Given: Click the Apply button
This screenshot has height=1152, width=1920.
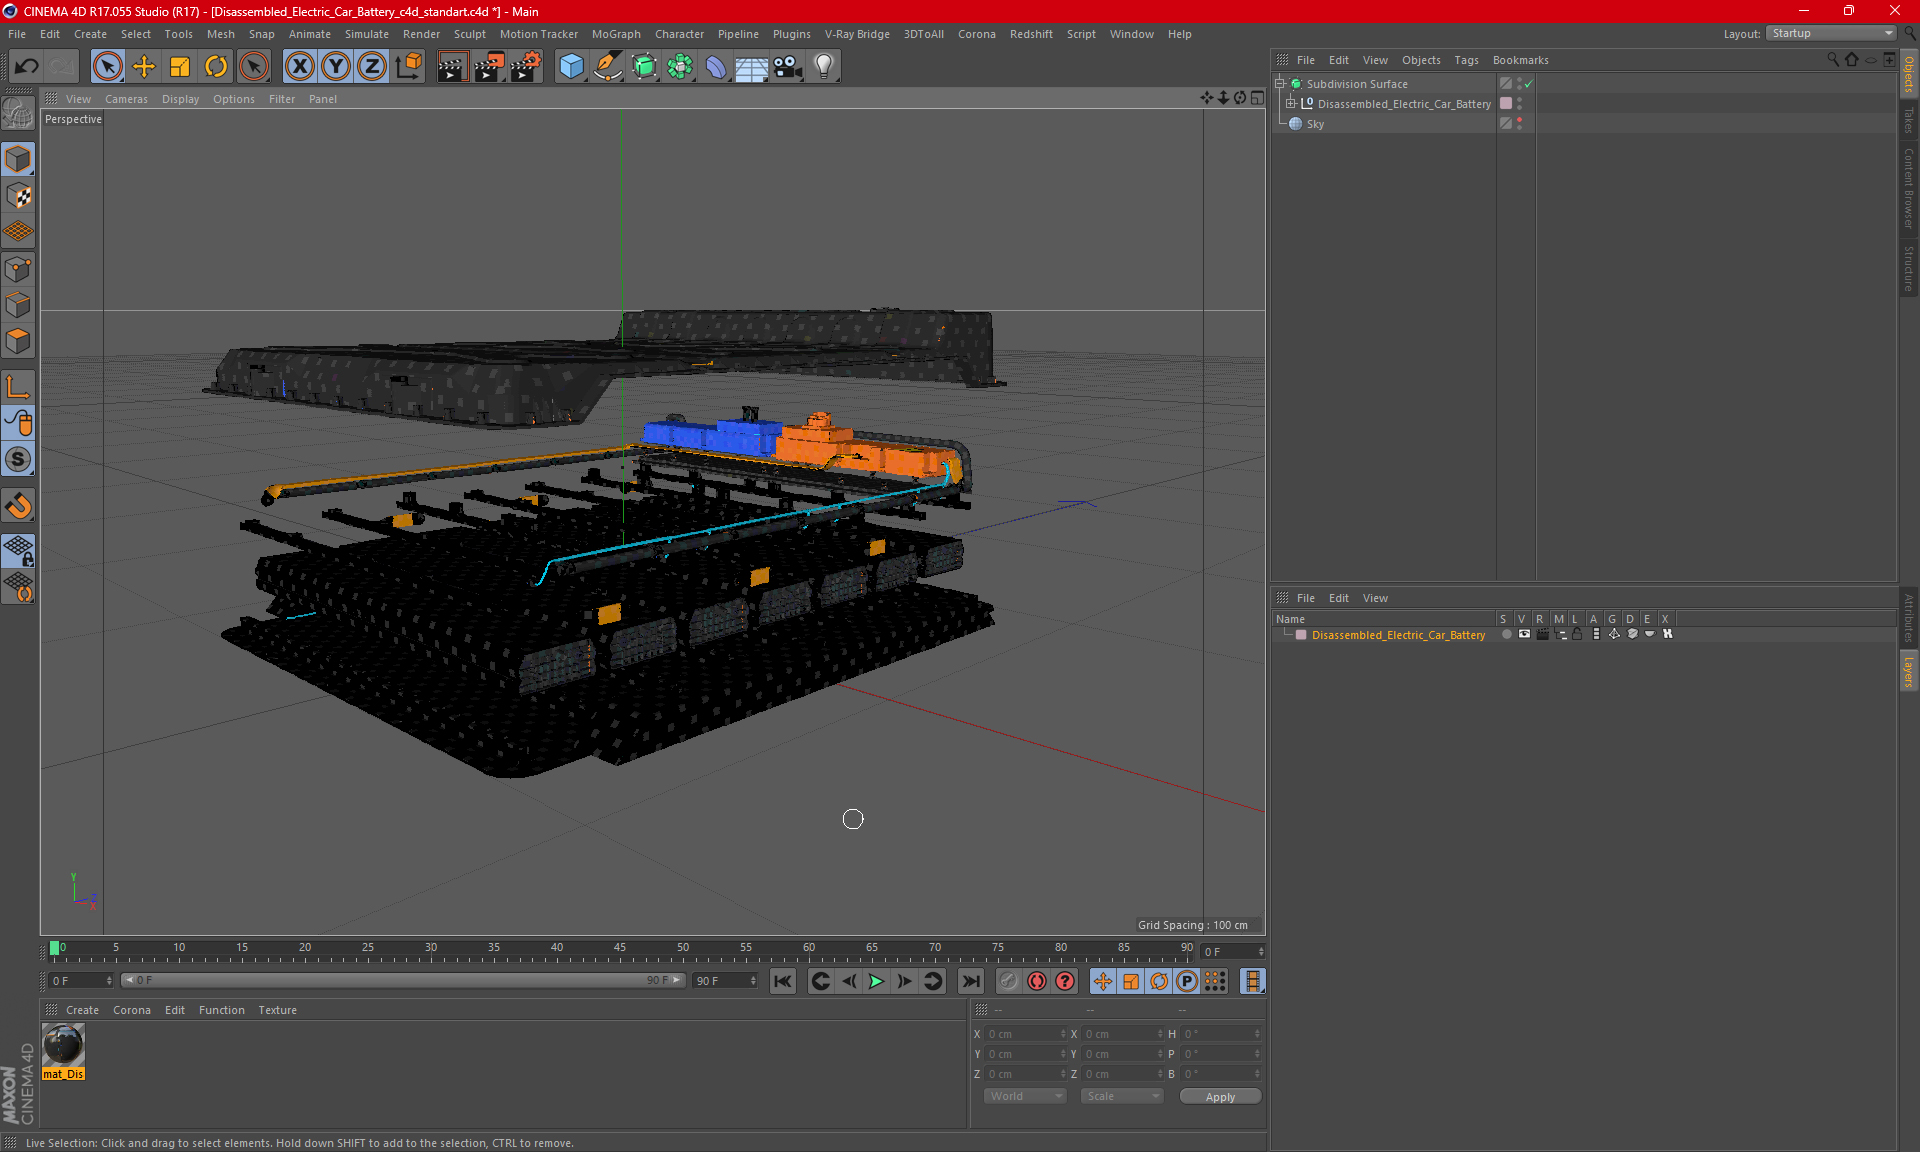Looking at the screenshot, I should [1220, 1097].
